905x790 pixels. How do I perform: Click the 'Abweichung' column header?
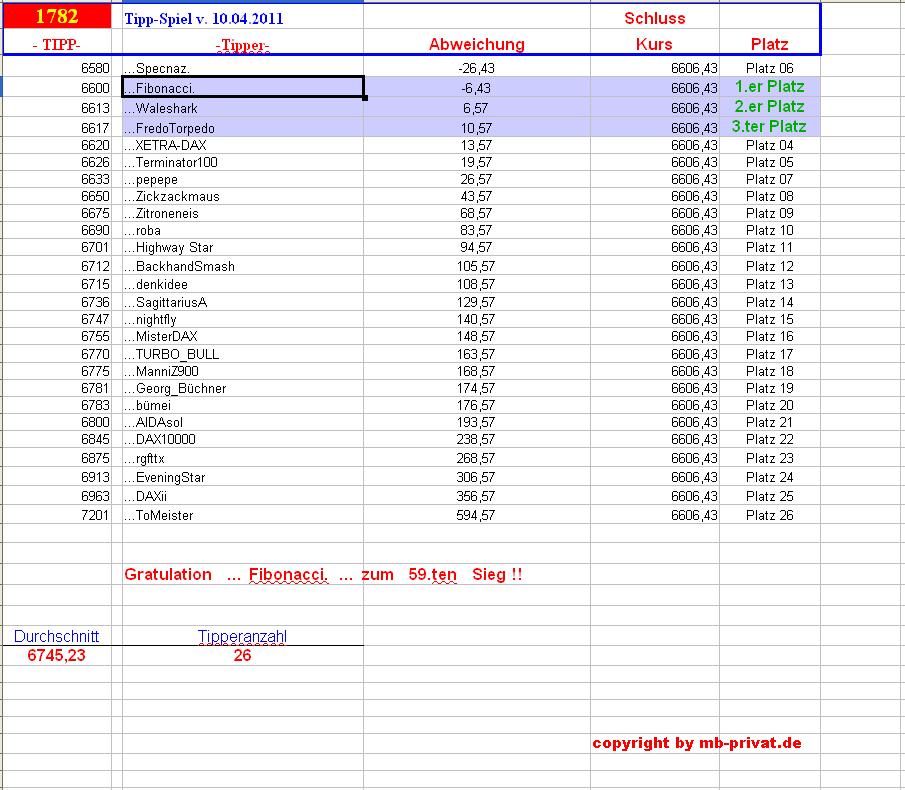477,44
